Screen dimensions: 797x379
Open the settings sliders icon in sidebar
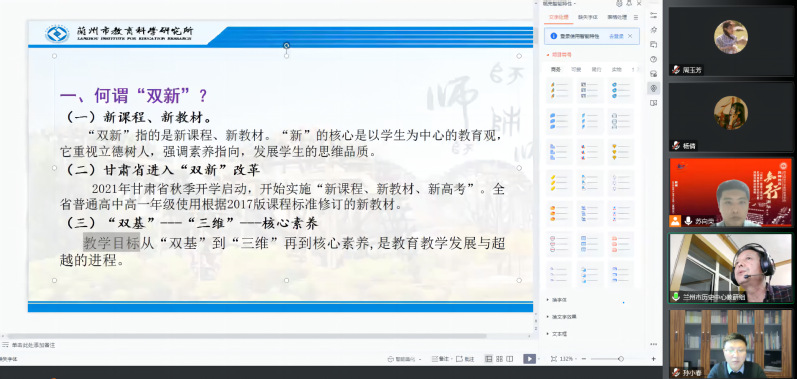coord(654,15)
